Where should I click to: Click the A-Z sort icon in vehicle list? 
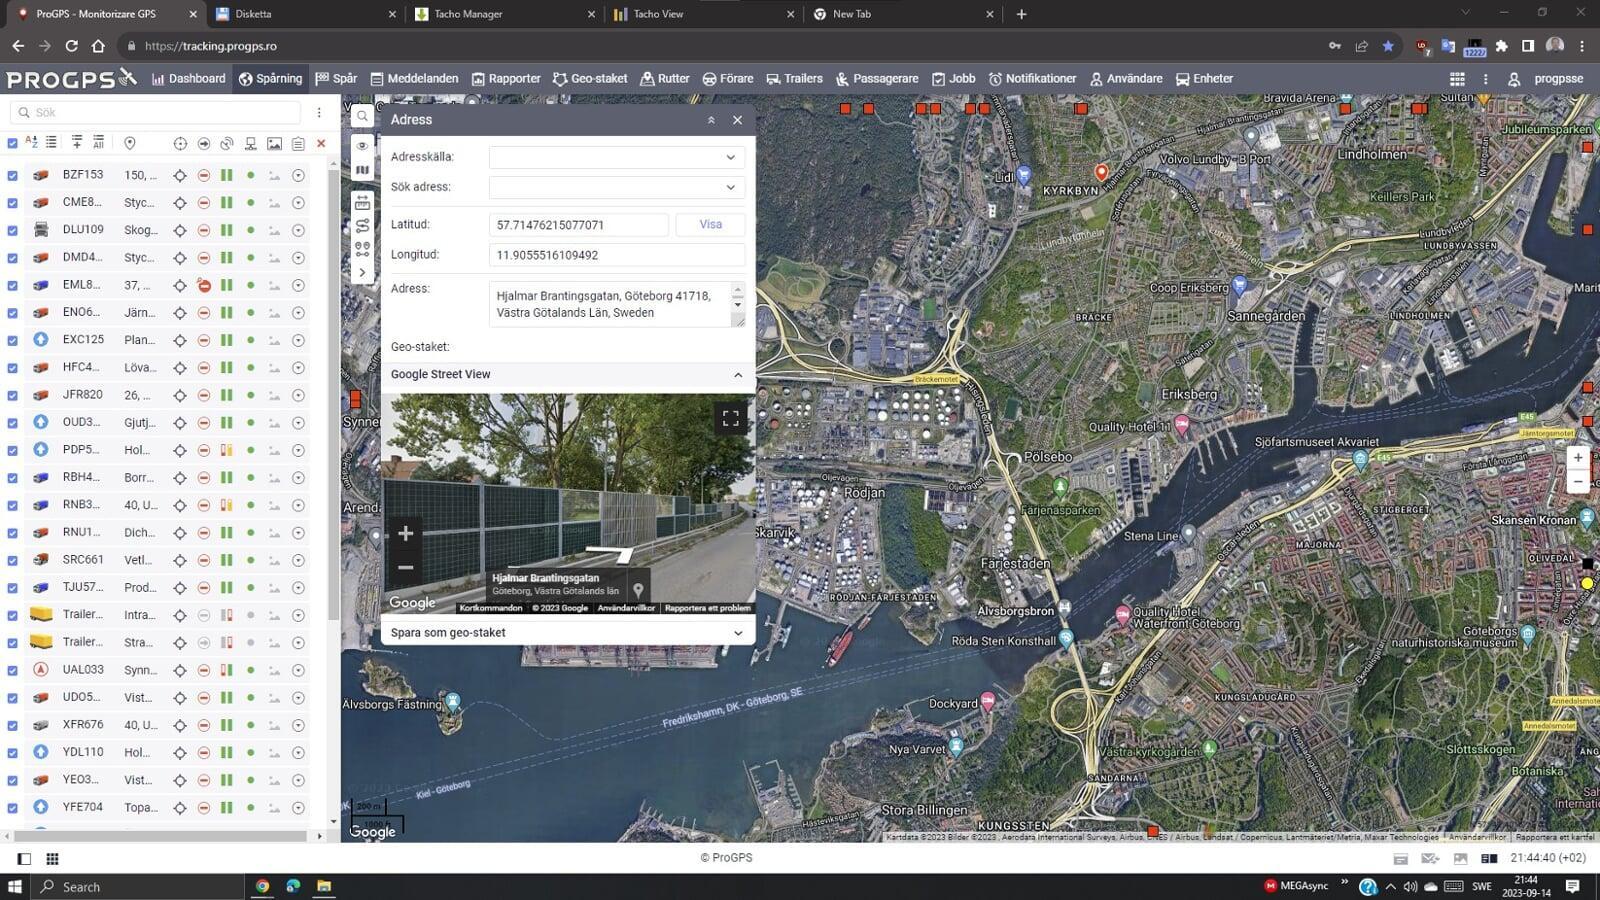pyautogui.click(x=31, y=143)
